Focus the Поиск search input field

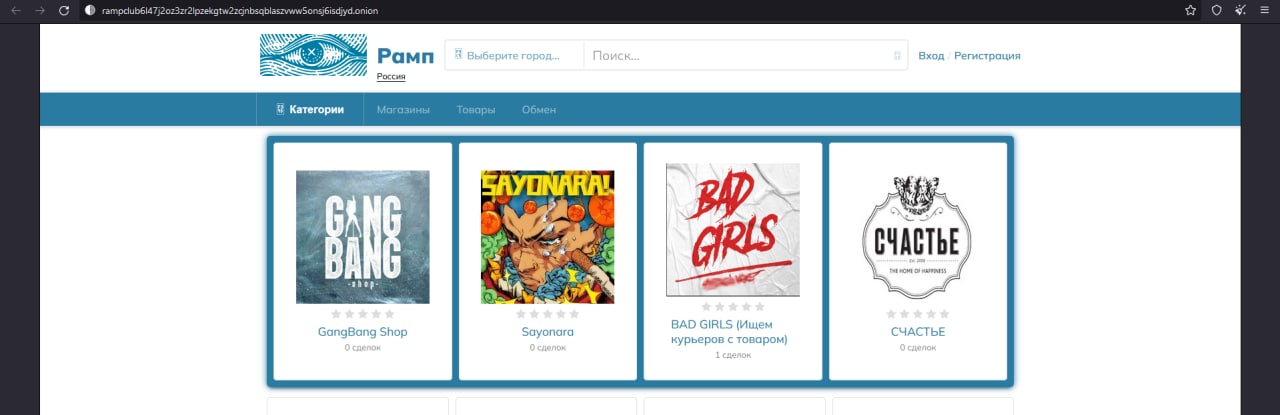coord(735,56)
